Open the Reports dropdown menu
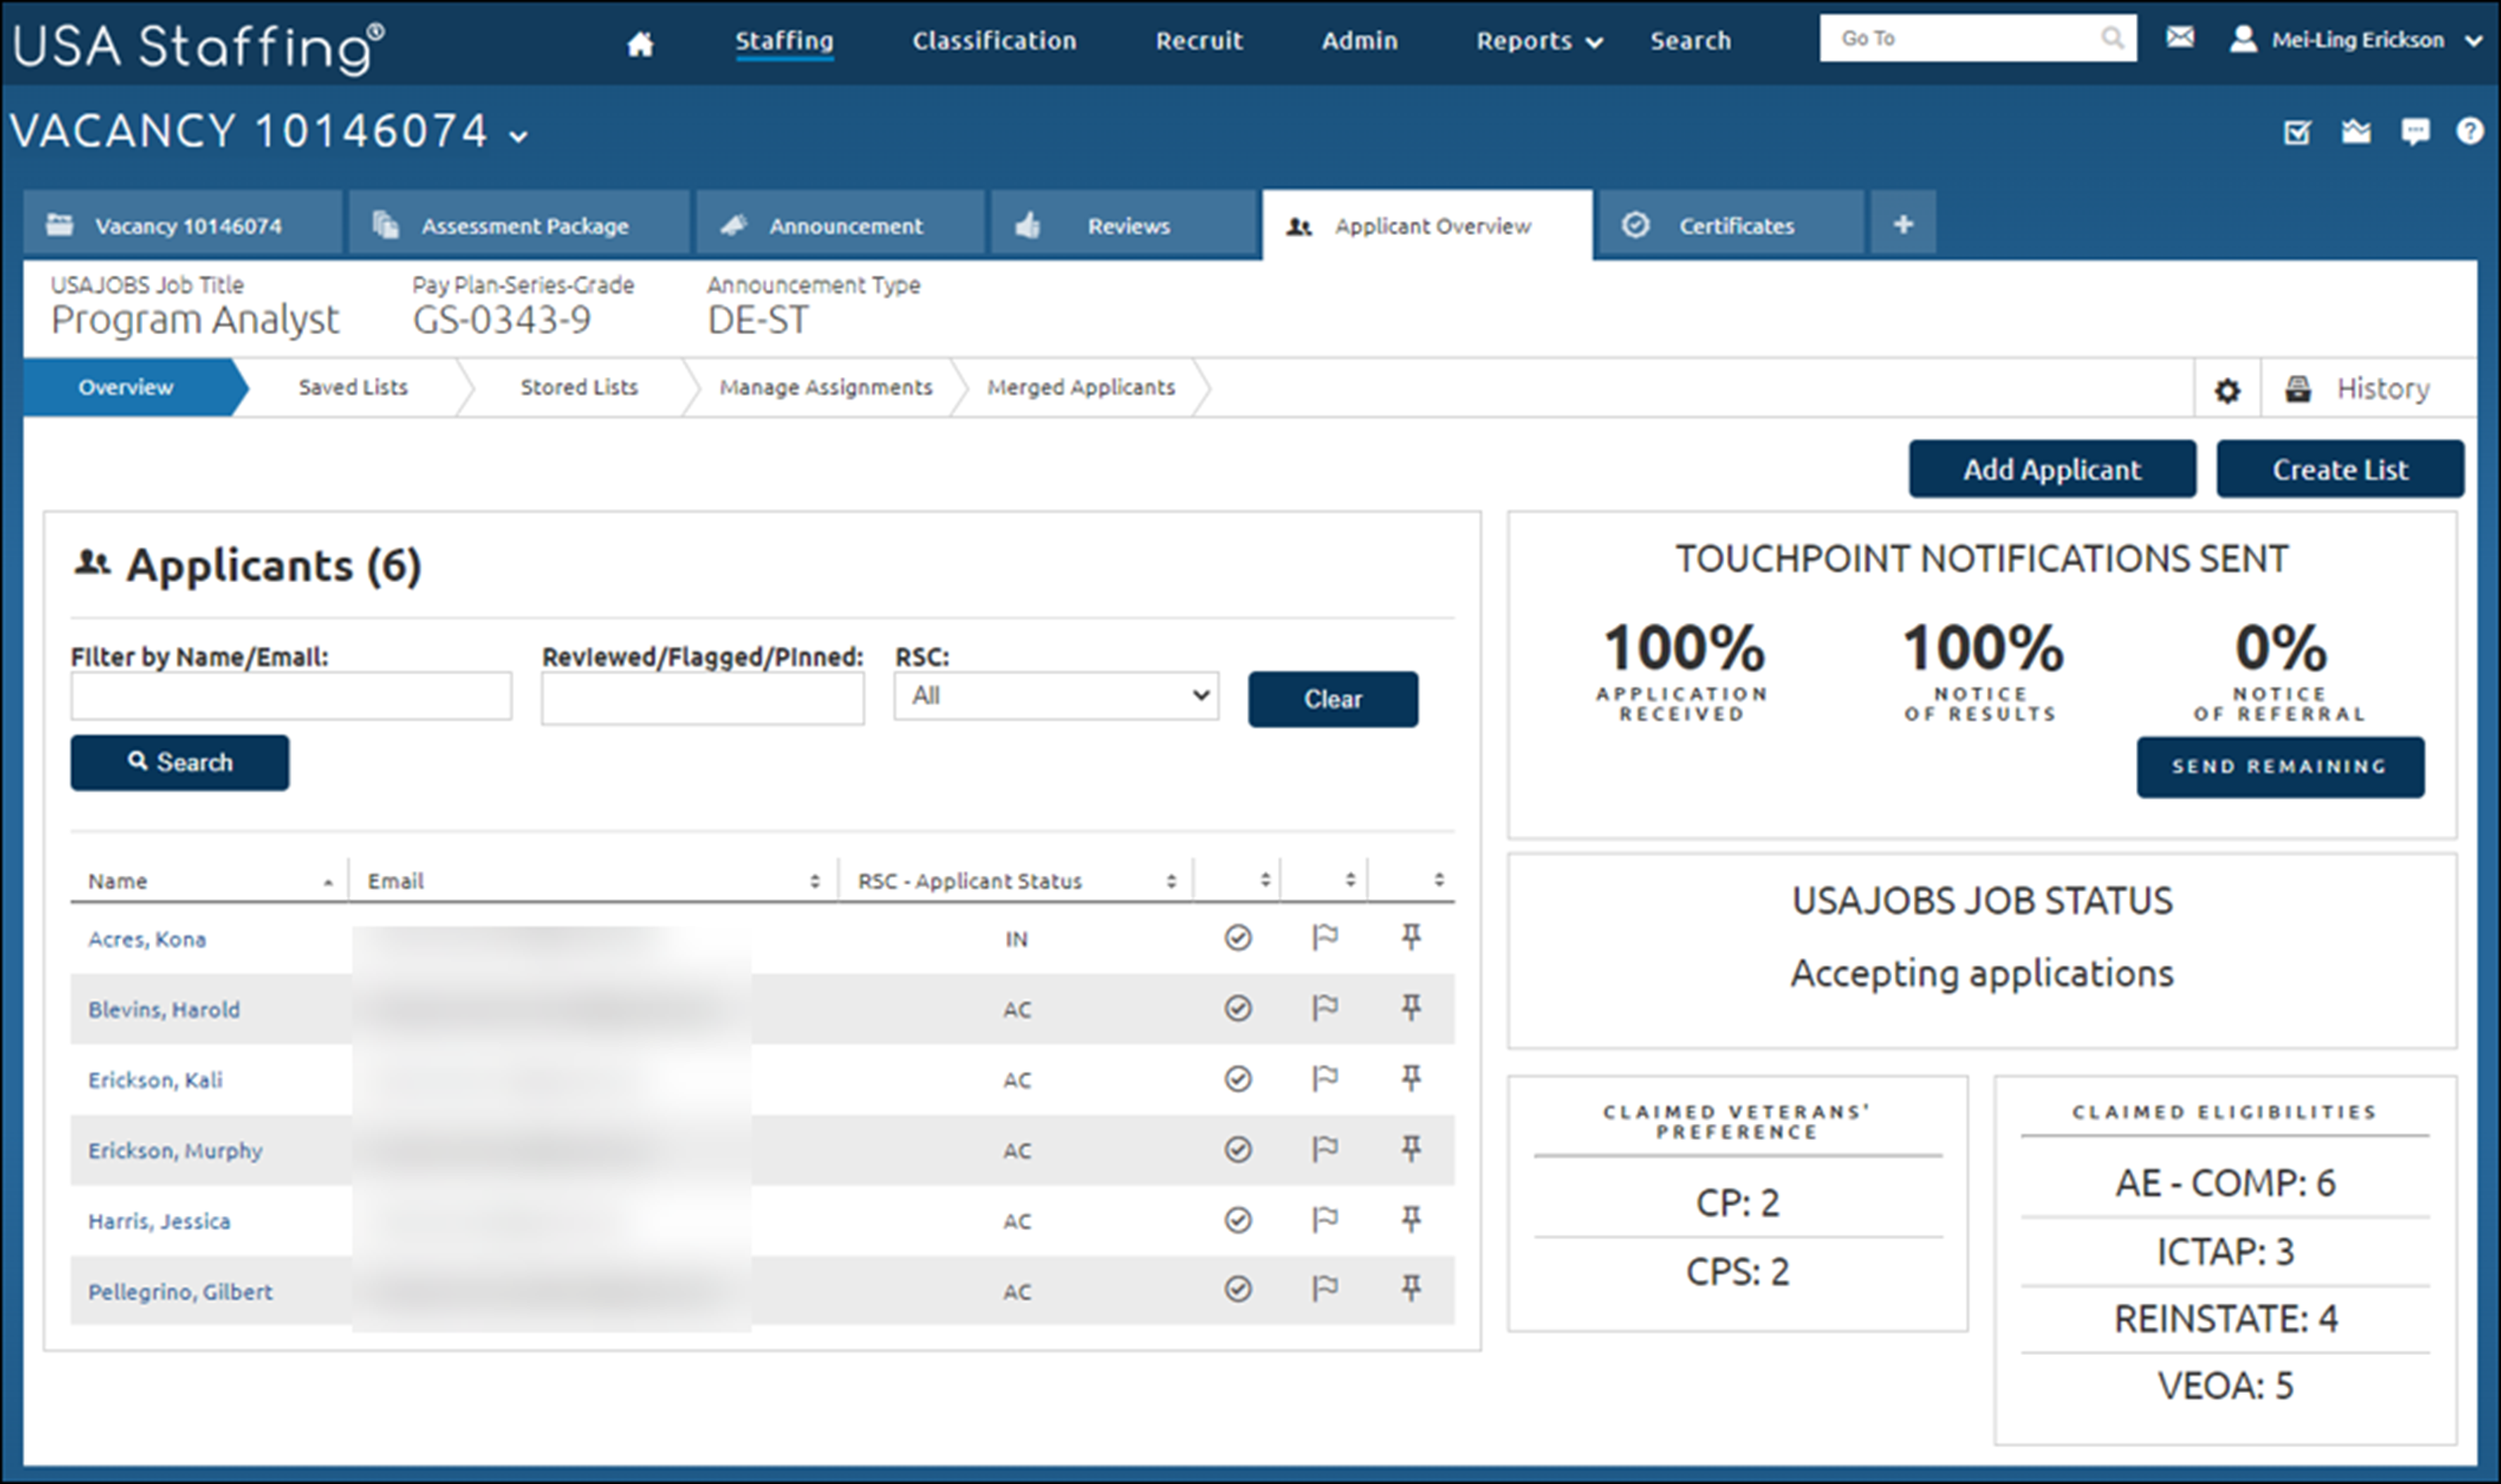Screen dimensions: 2501x1484 coord(1539,41)
